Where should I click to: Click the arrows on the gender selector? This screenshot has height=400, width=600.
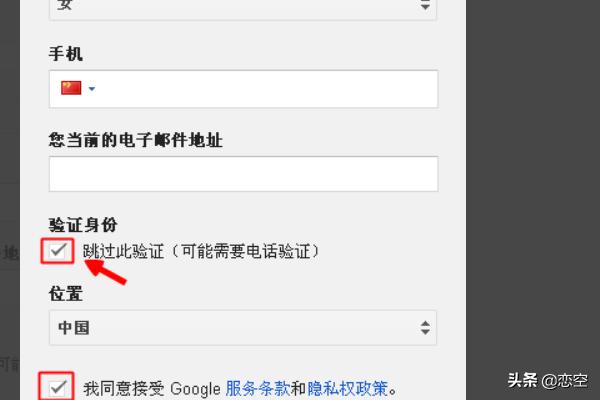pos(425,5)
